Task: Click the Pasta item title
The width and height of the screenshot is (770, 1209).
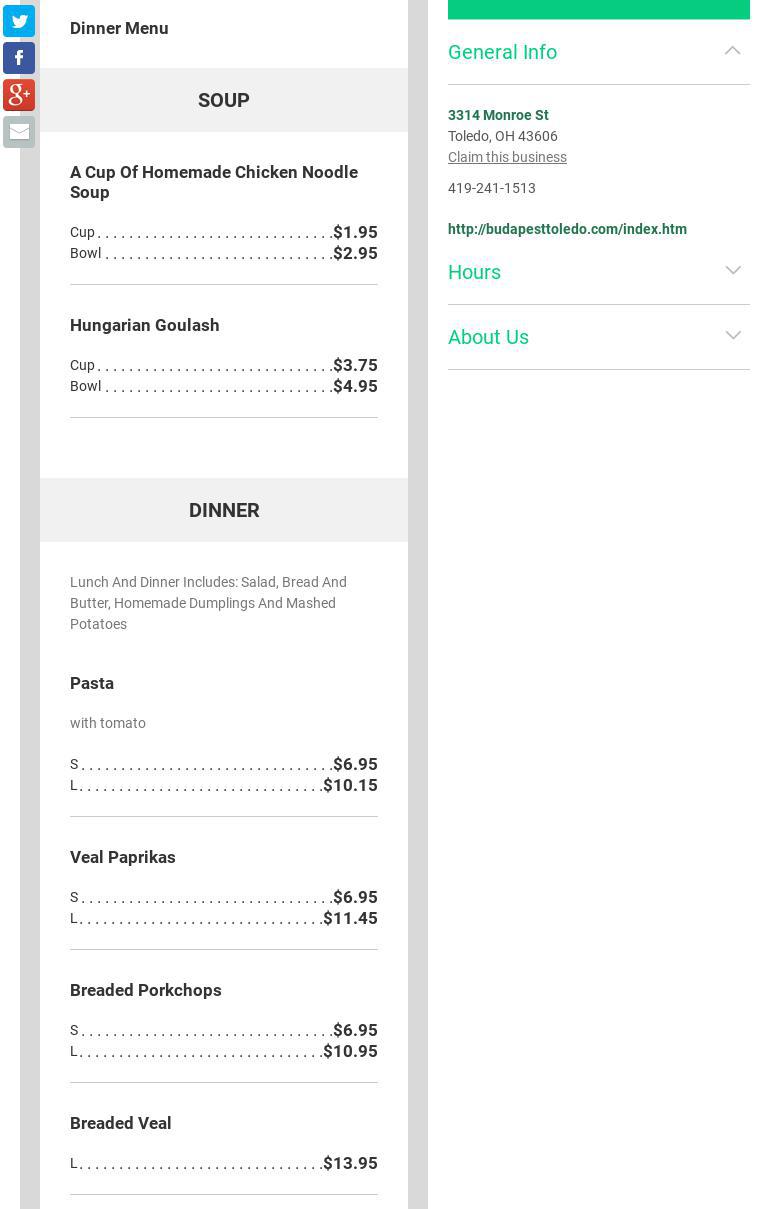Action: coord(92,683)
